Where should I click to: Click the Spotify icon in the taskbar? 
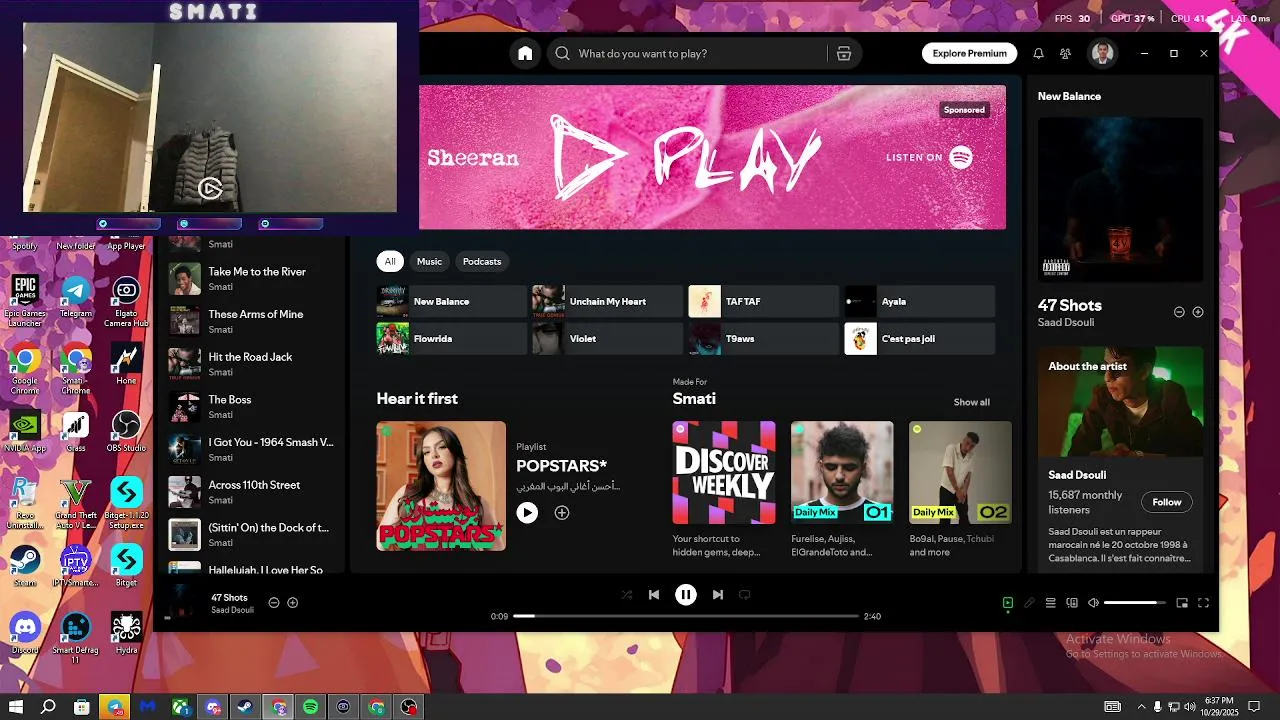click(310, 707)
